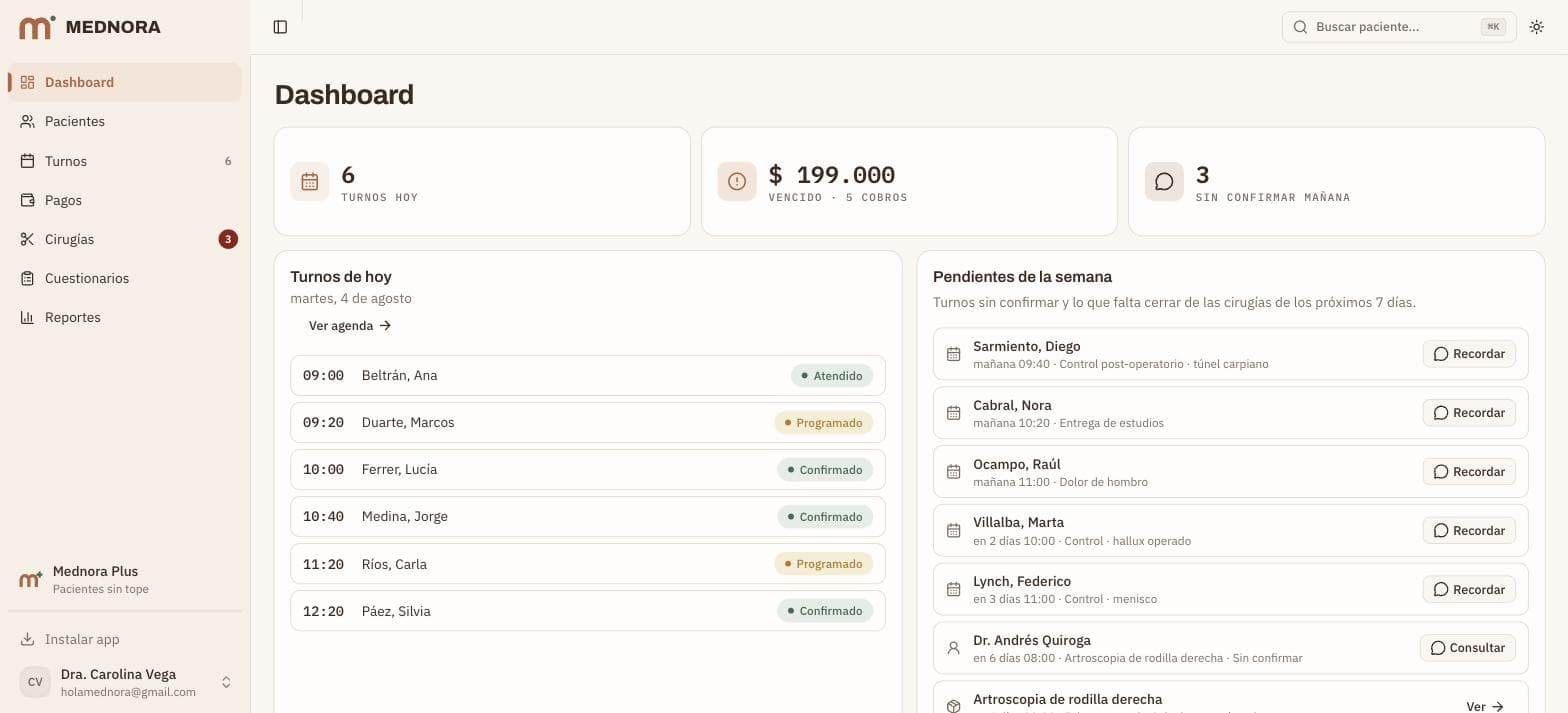Open Pagos in the sidebar
The width and height of the screenshot is (1568, 713).
(x=125, y=200)
